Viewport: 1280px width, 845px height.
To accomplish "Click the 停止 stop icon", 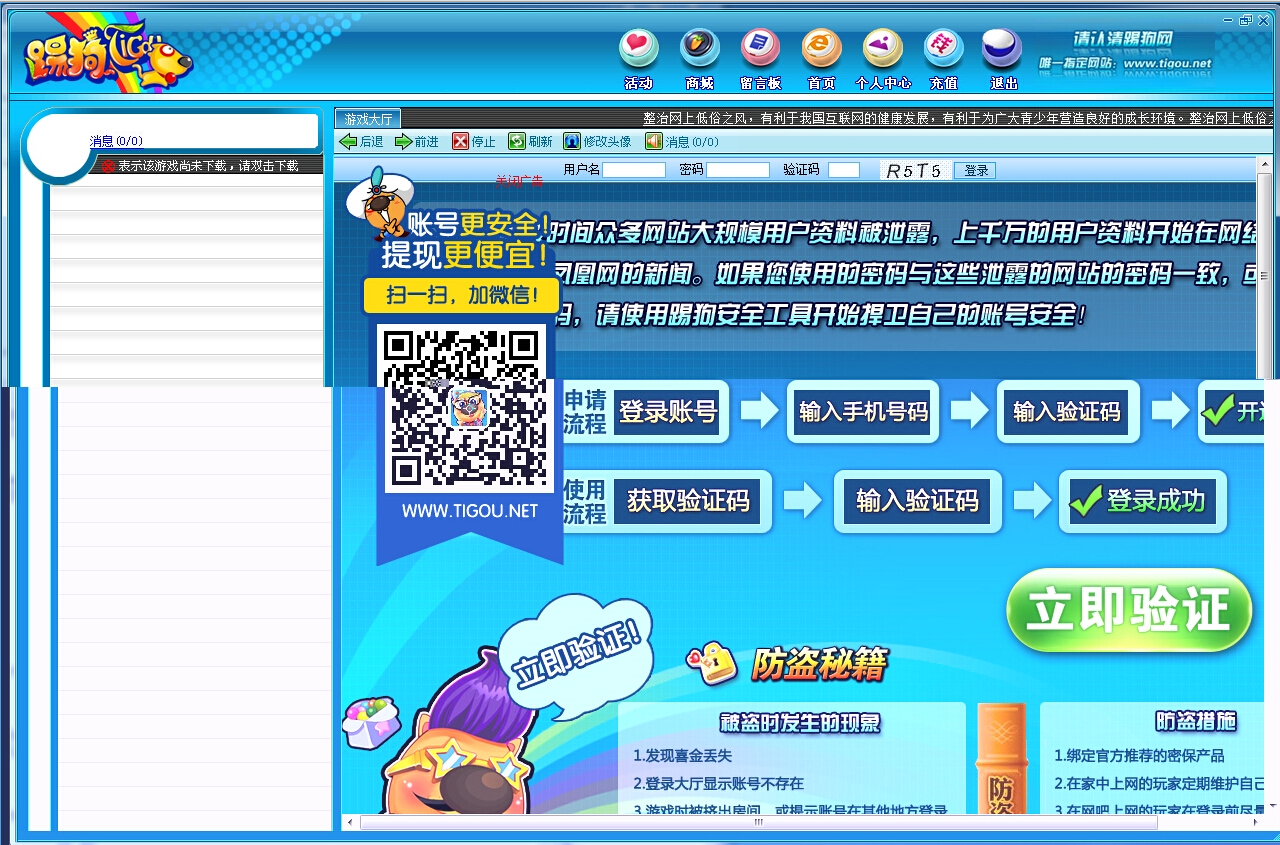I will (474, 142).
